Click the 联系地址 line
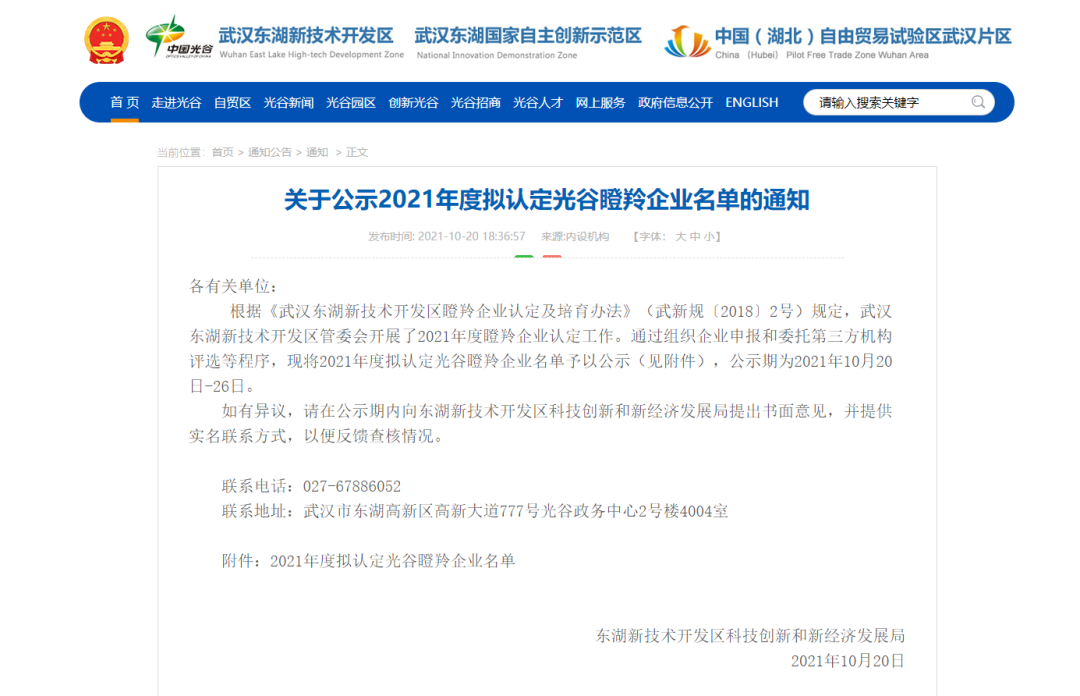This screenshot has height=696, width=1080. point(475,511)
